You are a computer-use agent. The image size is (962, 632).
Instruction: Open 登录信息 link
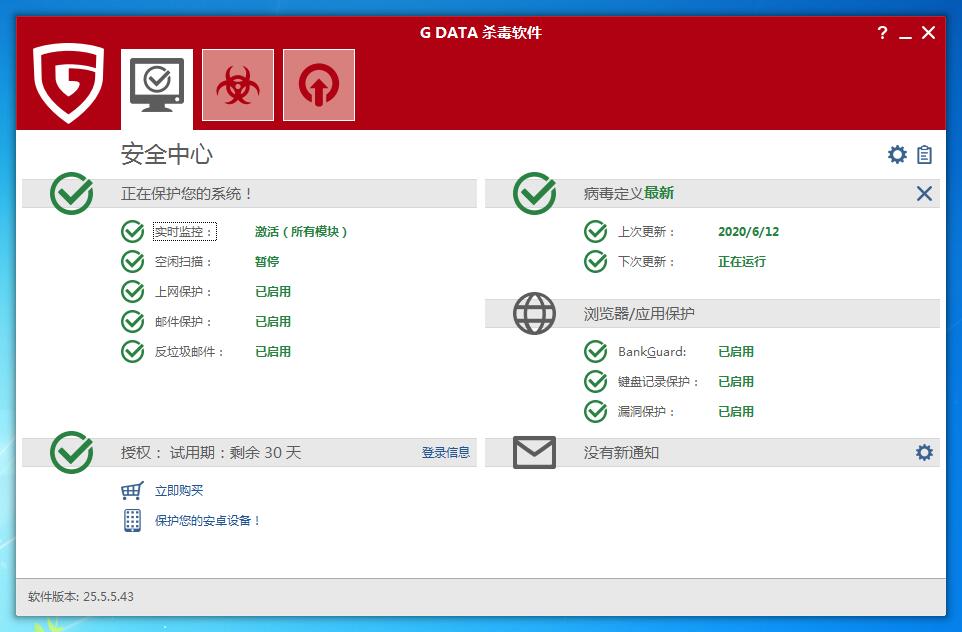click(x=446, y=453)
